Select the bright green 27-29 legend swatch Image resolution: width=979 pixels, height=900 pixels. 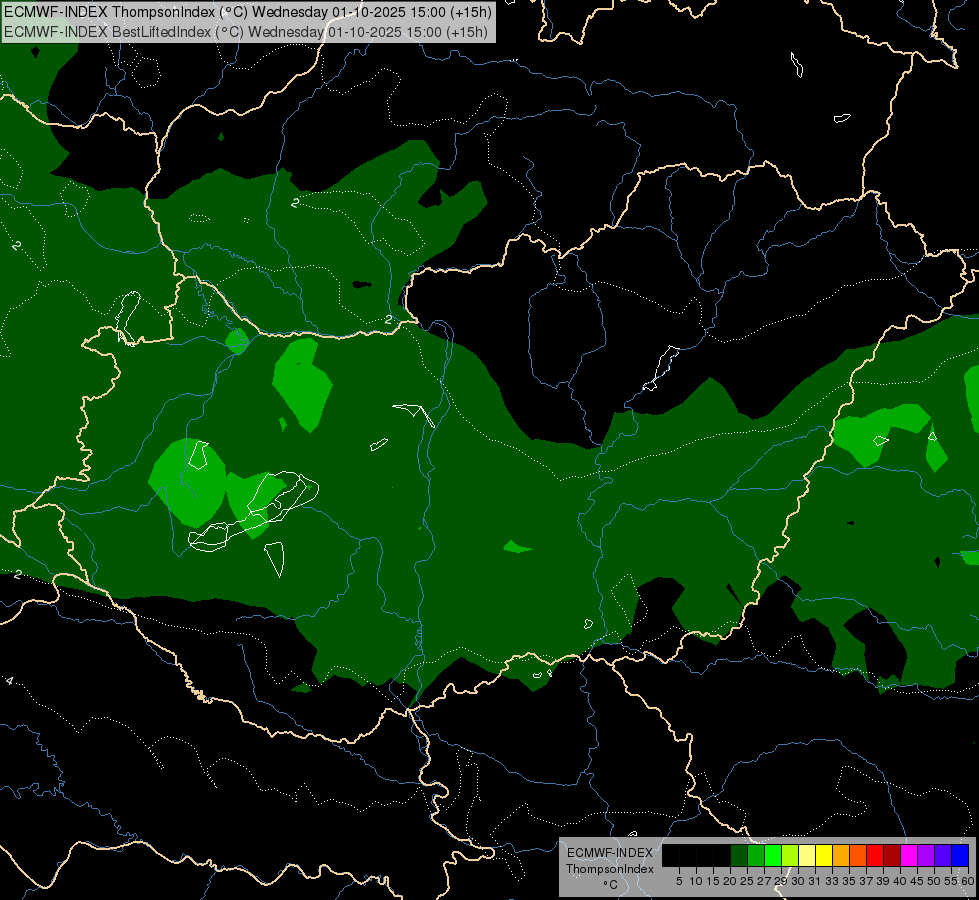click(773, 855)
